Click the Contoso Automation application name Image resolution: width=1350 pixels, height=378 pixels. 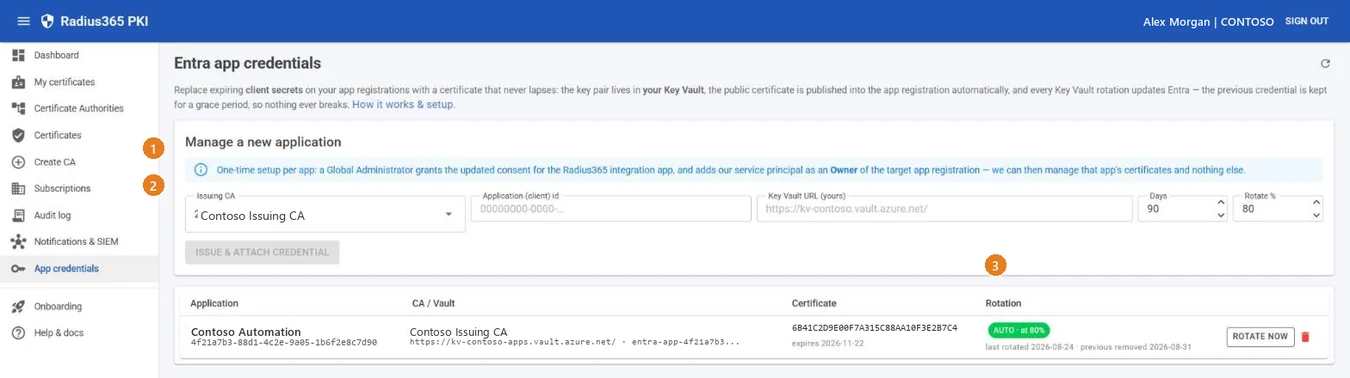(246, 332)
